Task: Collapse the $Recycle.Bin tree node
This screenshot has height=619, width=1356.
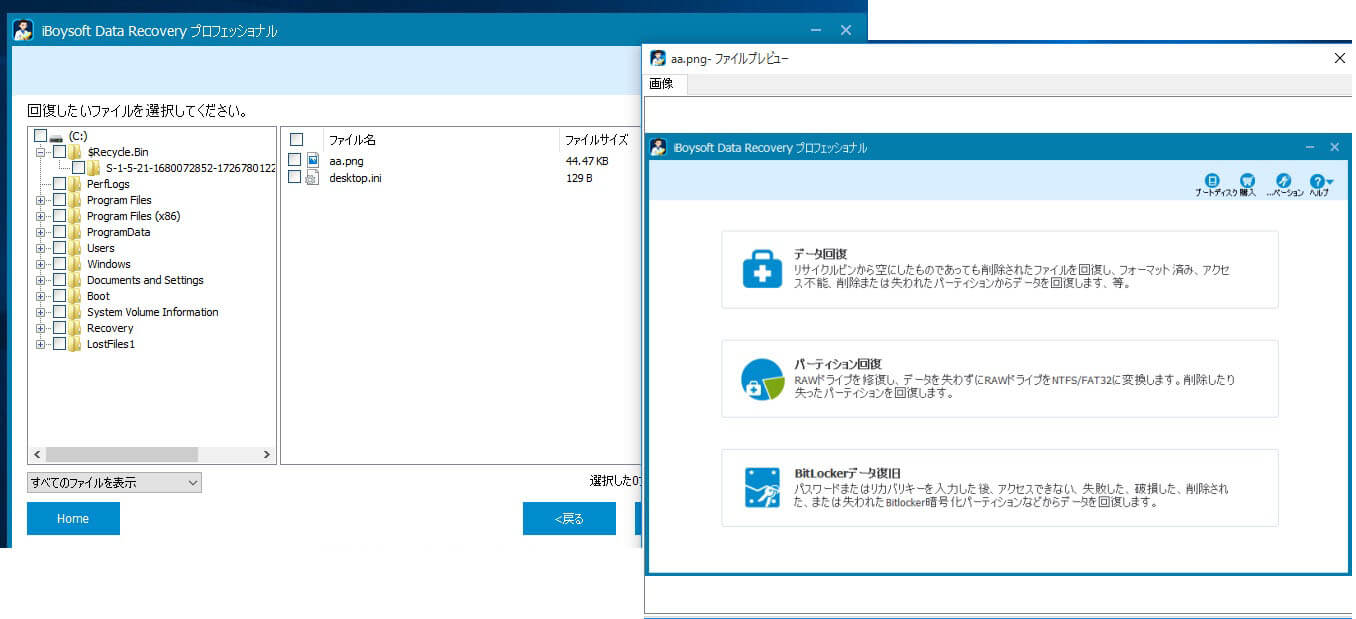Action: tap(41, 152)
